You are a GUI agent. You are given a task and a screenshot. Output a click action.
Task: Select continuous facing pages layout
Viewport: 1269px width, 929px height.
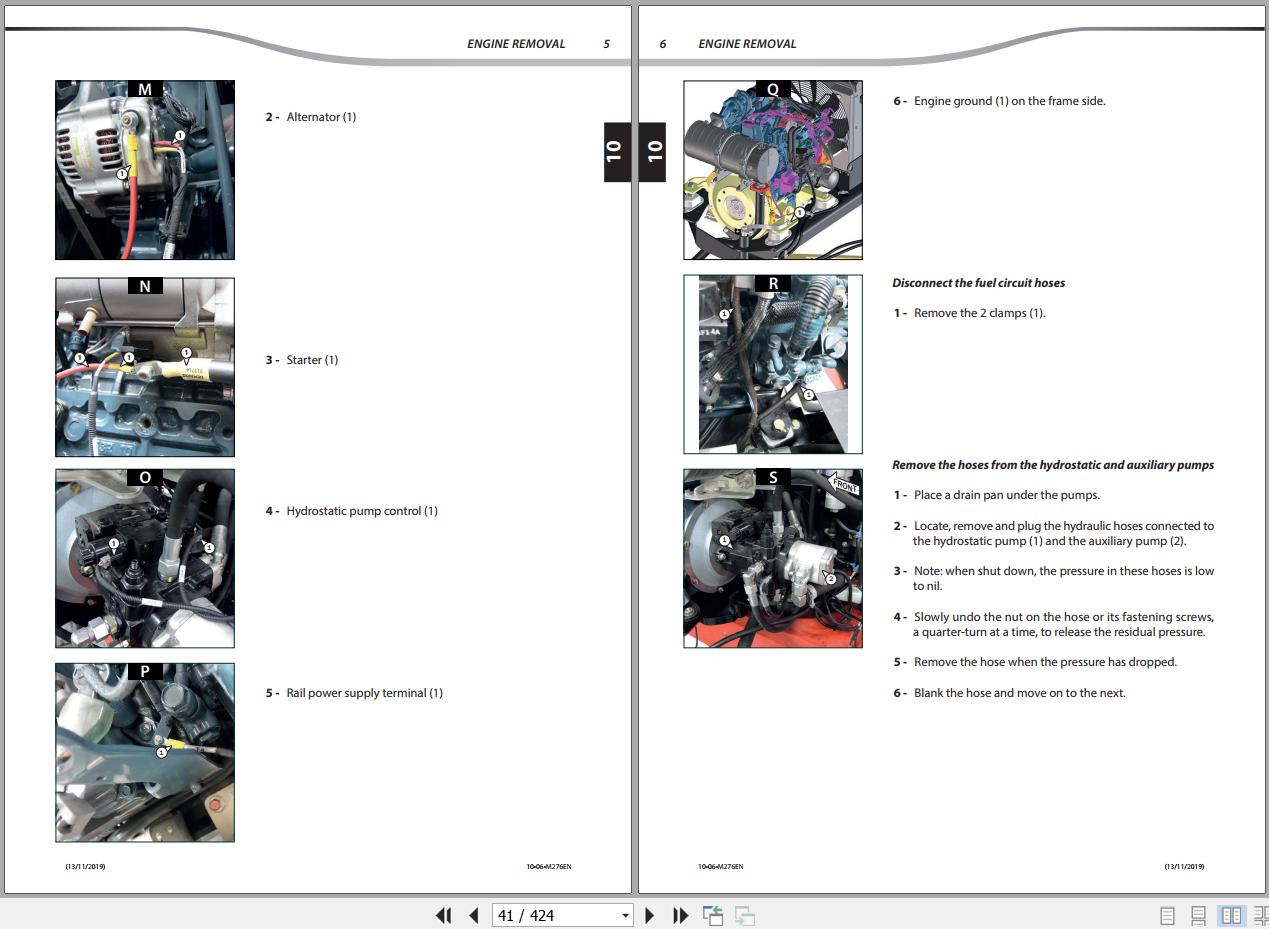[x=1260, y=915]
